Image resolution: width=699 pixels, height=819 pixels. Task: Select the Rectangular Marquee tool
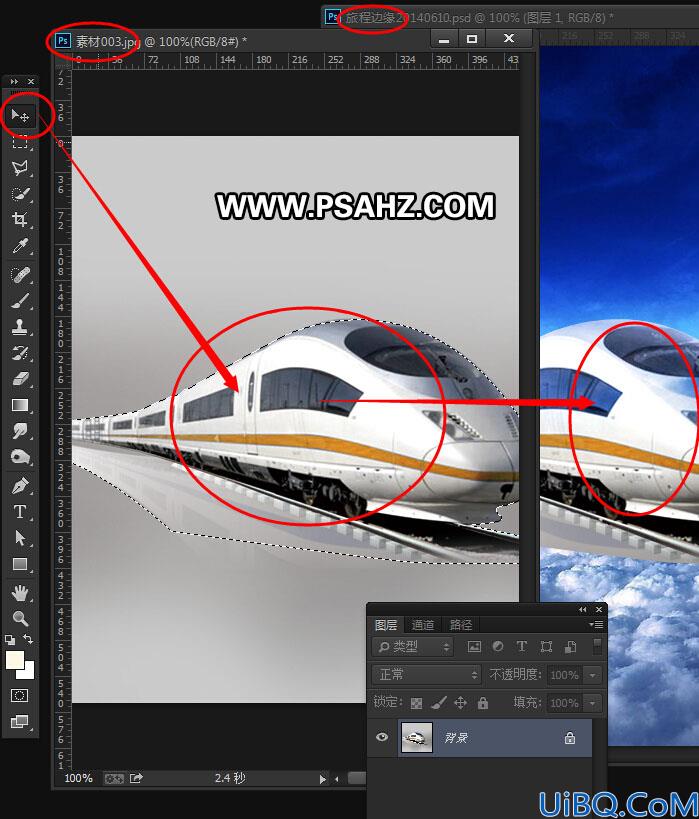20,142
